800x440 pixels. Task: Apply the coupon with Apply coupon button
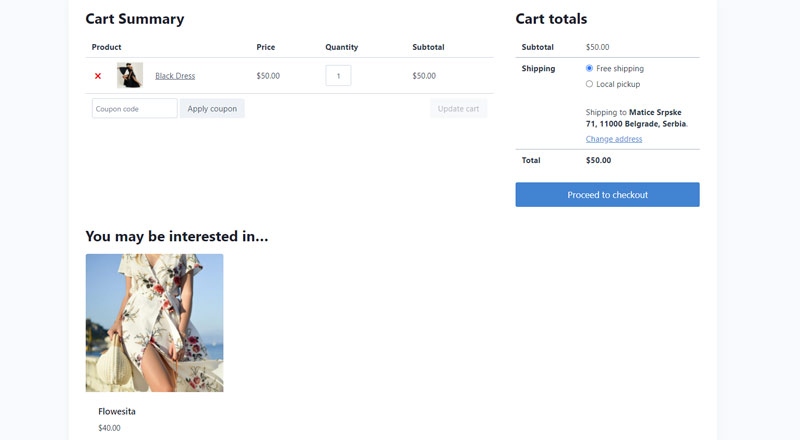[x=212, y=108]
